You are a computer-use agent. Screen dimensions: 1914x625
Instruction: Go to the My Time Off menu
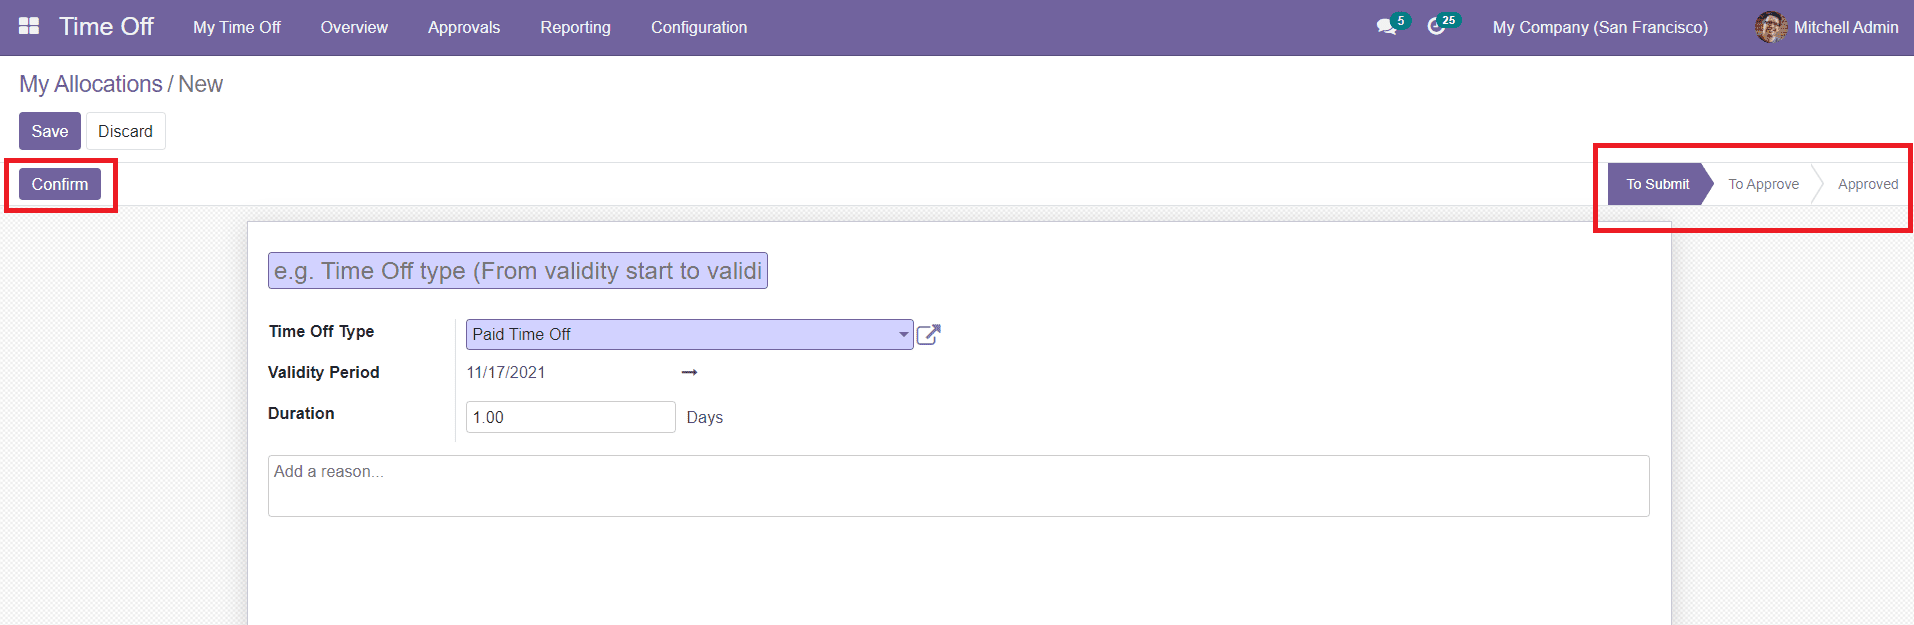click(x=236, y=27)
